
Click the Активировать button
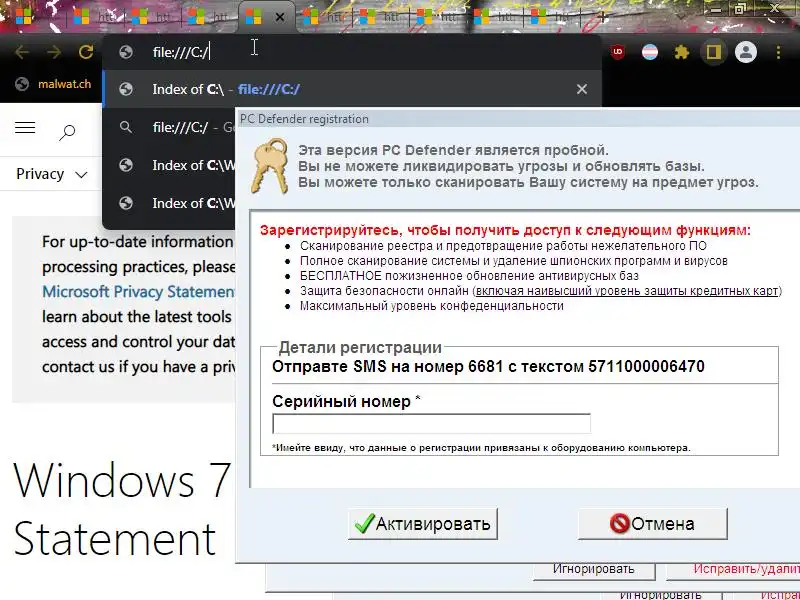pos(422,523)
